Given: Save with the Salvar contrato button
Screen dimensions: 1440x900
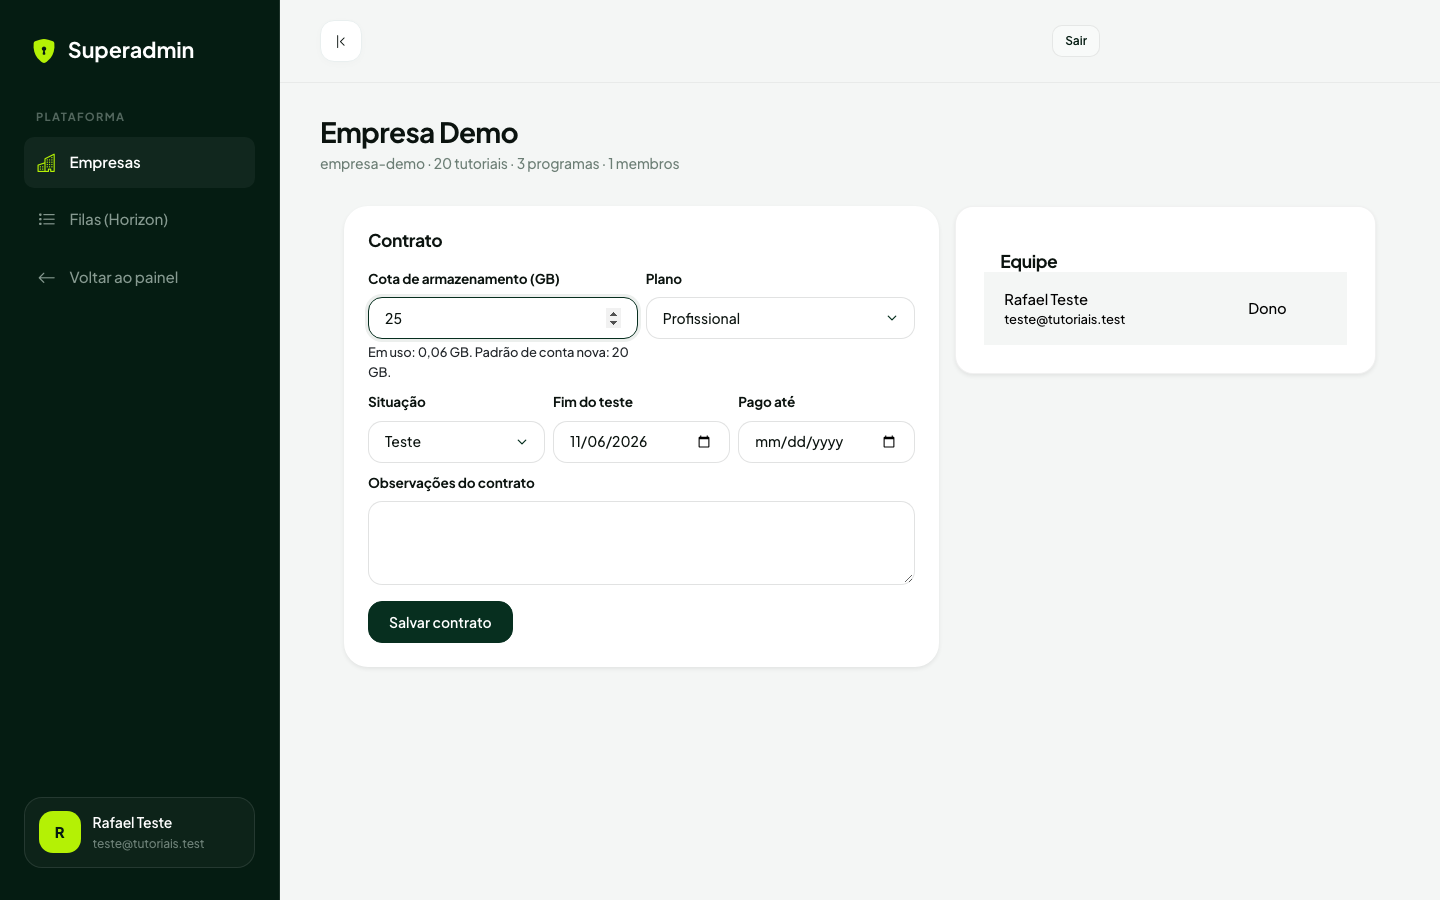Looking at the screenshot, I should (440, 622).
